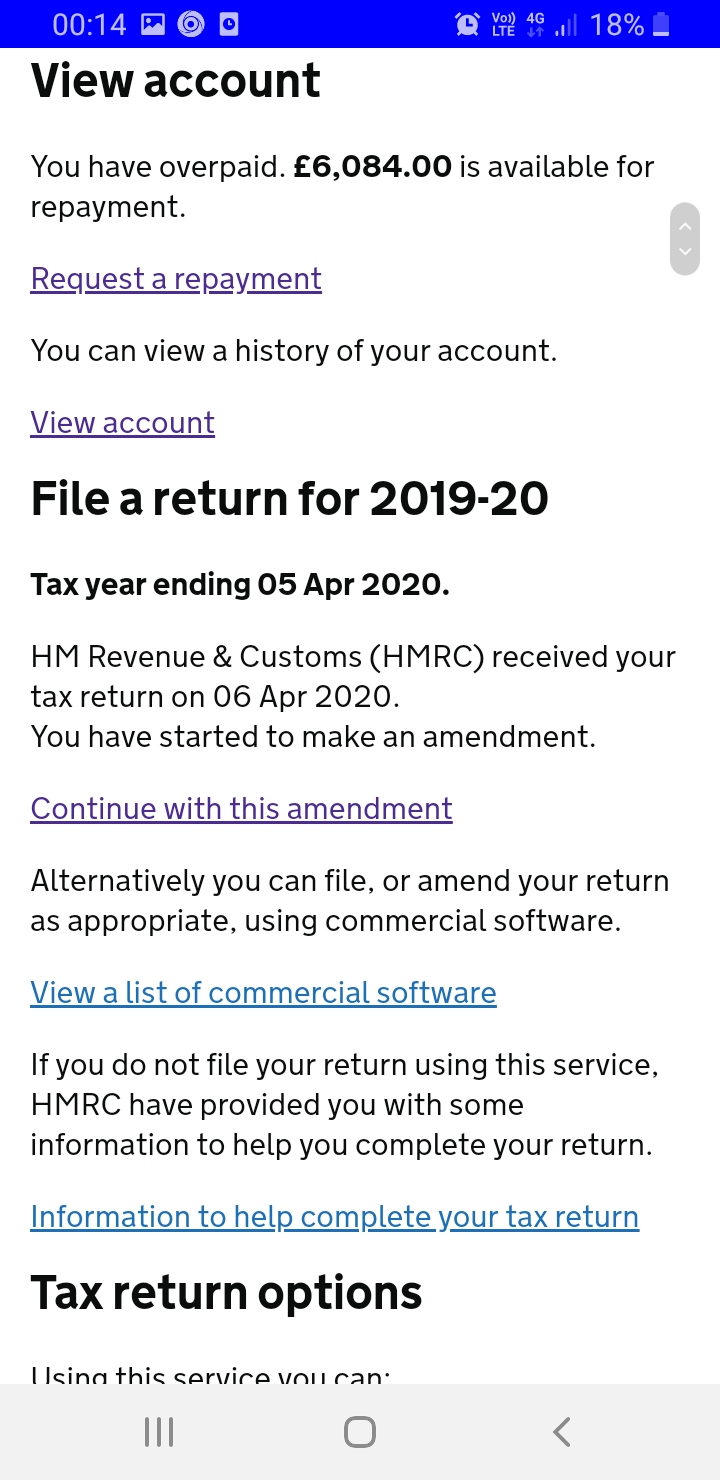Screen dimensions: 720x1480
Task: Tap the 4G data indicator icon
Action: click(535, 24)
